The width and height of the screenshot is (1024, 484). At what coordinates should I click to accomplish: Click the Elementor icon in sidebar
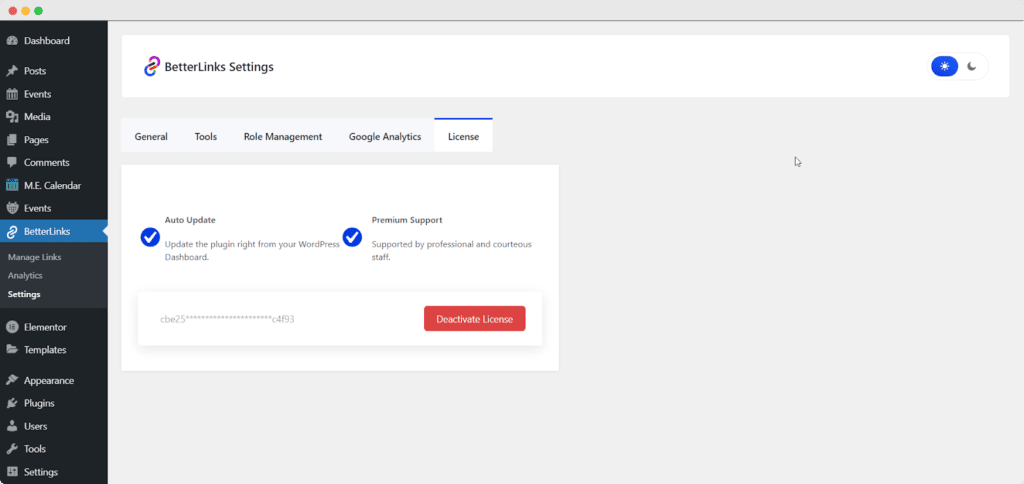pos(12,327)
